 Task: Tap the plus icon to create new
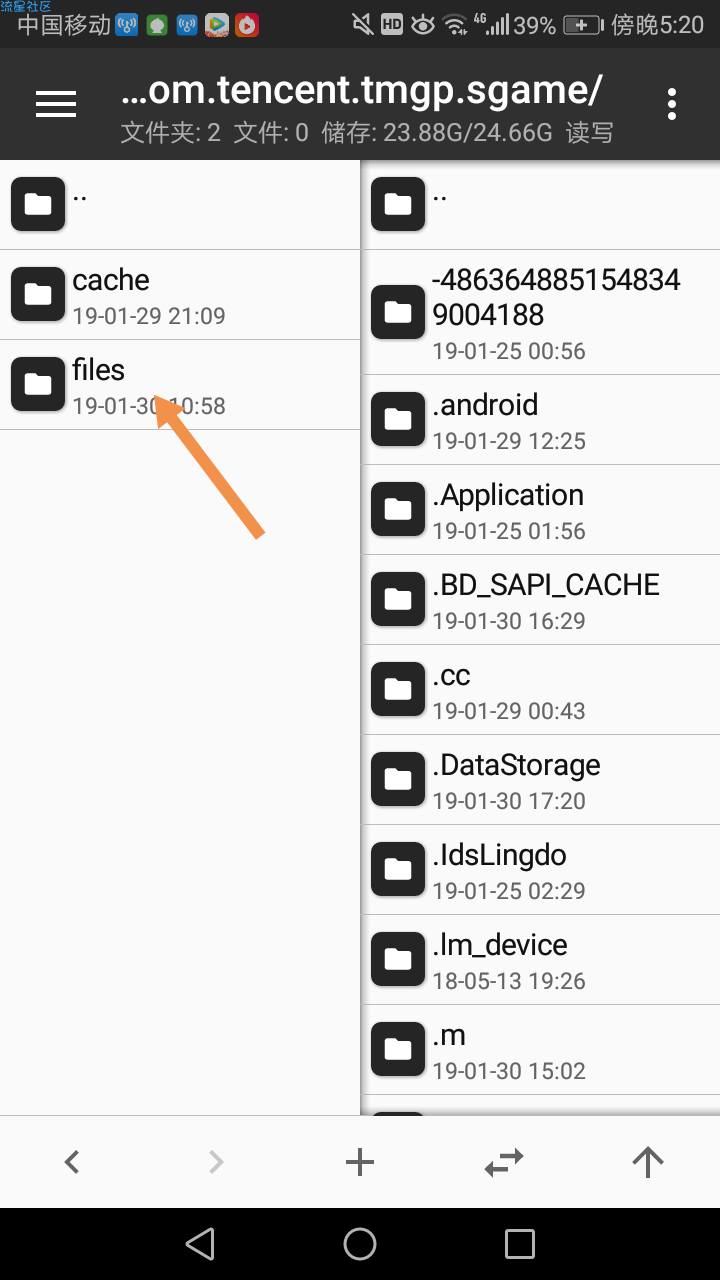click(x=360, y=1162)
